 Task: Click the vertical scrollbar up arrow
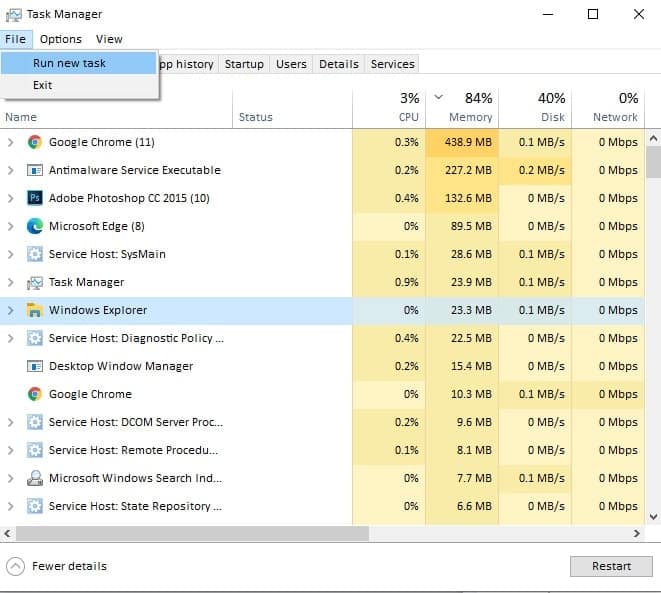(x=653, y=138)
